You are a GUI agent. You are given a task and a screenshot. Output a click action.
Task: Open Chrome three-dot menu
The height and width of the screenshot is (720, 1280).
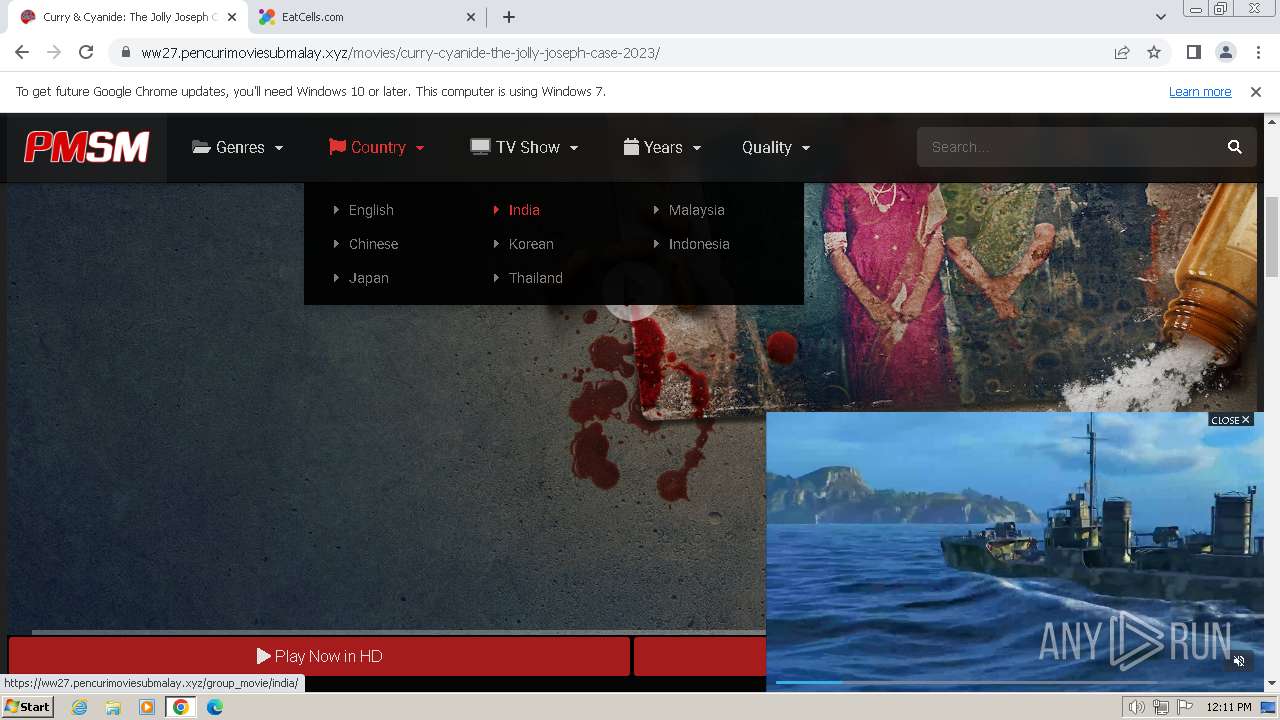(x=1257, y=52)
